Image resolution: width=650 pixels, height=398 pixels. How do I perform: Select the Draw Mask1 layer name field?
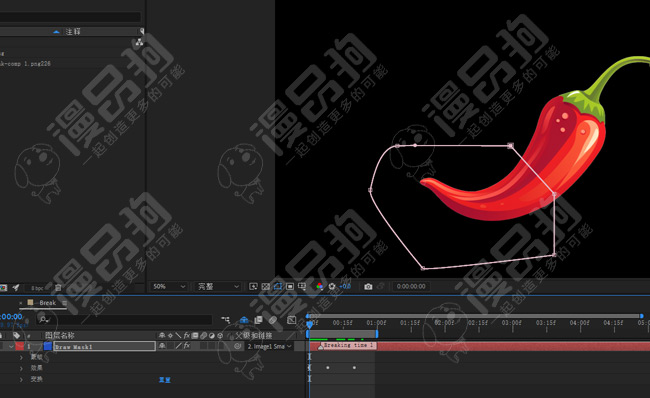pos(104,347)
